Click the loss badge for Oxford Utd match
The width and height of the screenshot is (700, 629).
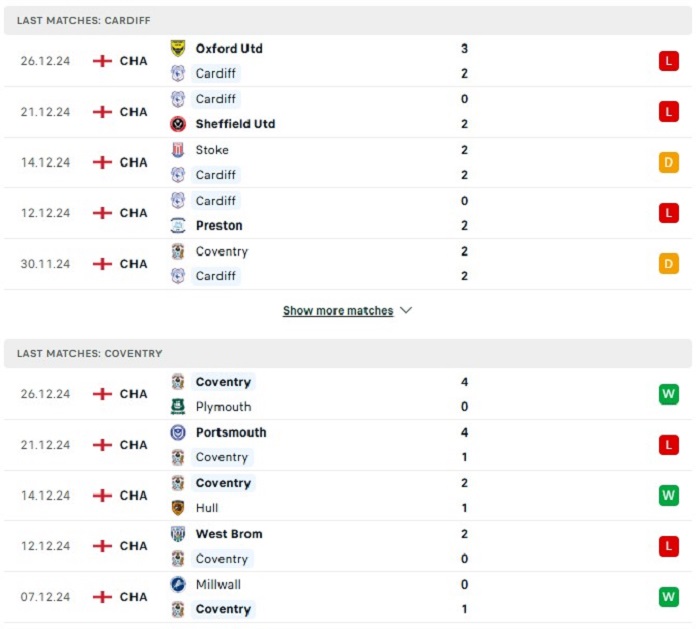[x=668, y=61]
